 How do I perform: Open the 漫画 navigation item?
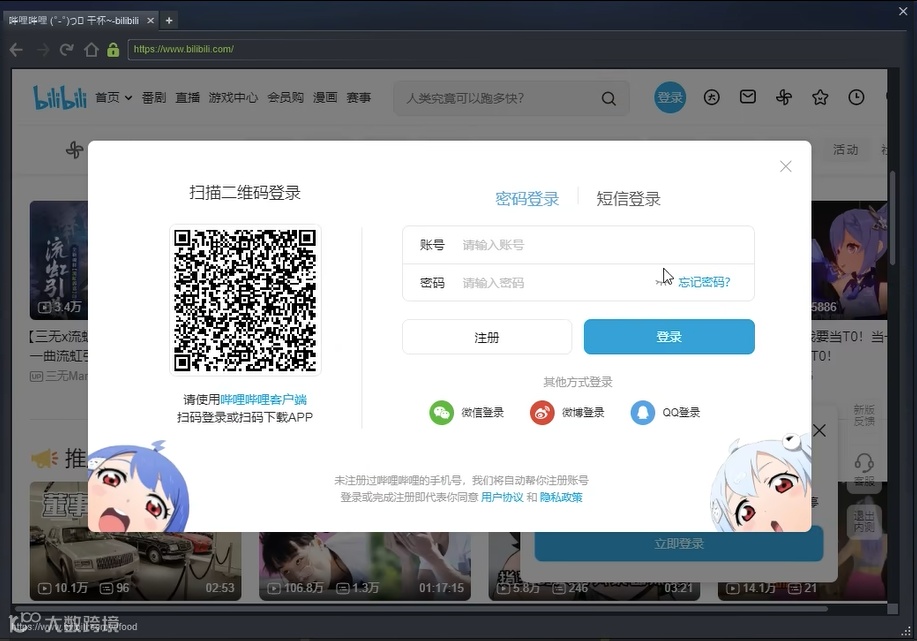point(325,98)
